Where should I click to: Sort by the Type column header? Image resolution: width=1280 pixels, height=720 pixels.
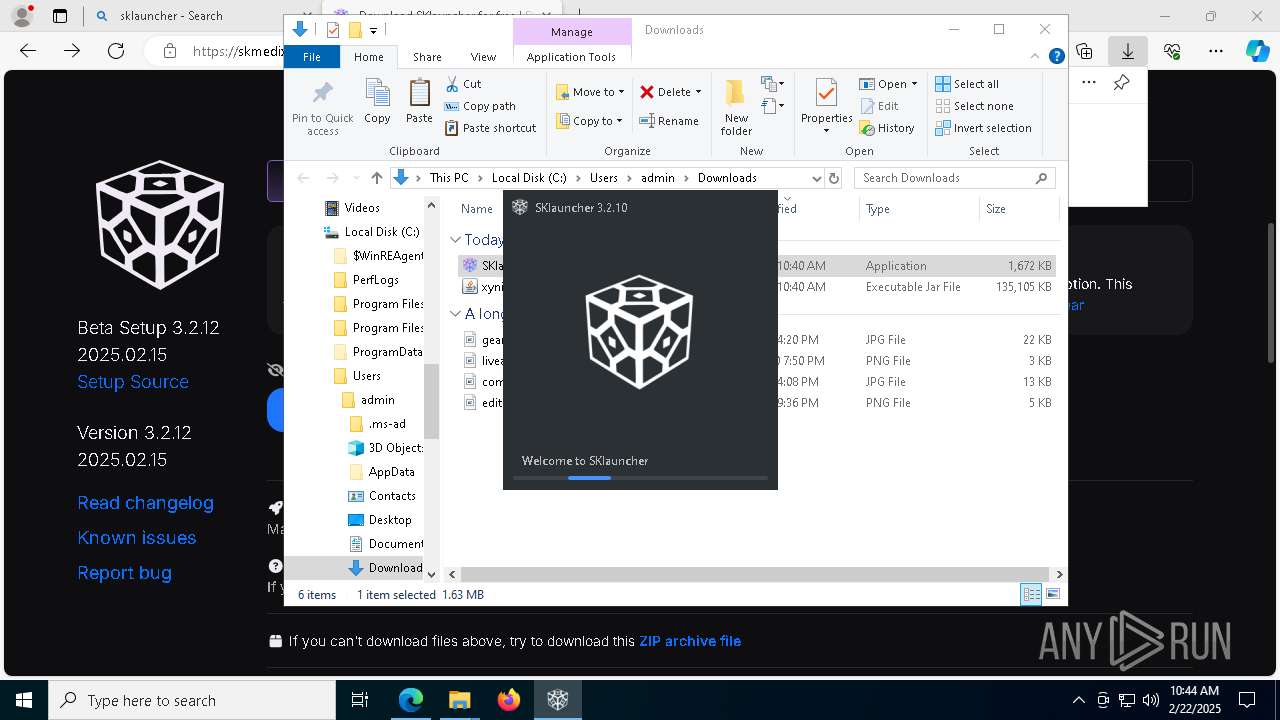918,209
